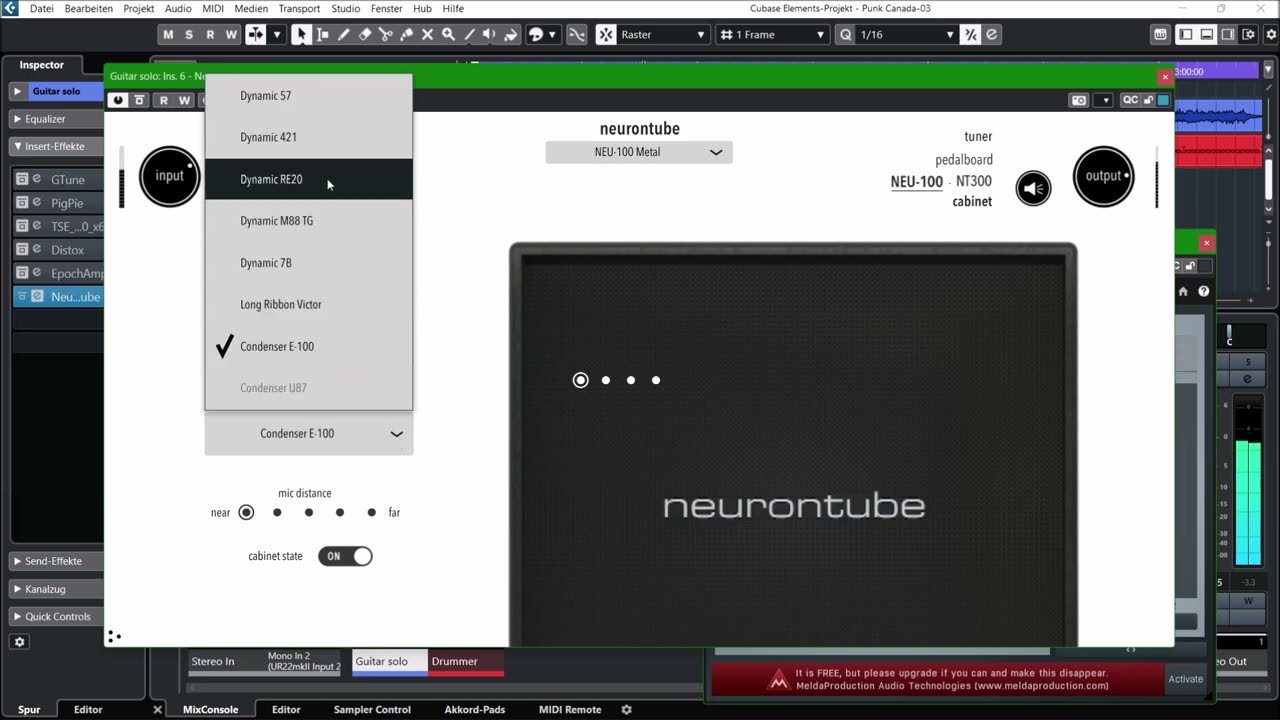Switch to the Sampler Control tab
Screen dimensions: 1280x720
372,709
